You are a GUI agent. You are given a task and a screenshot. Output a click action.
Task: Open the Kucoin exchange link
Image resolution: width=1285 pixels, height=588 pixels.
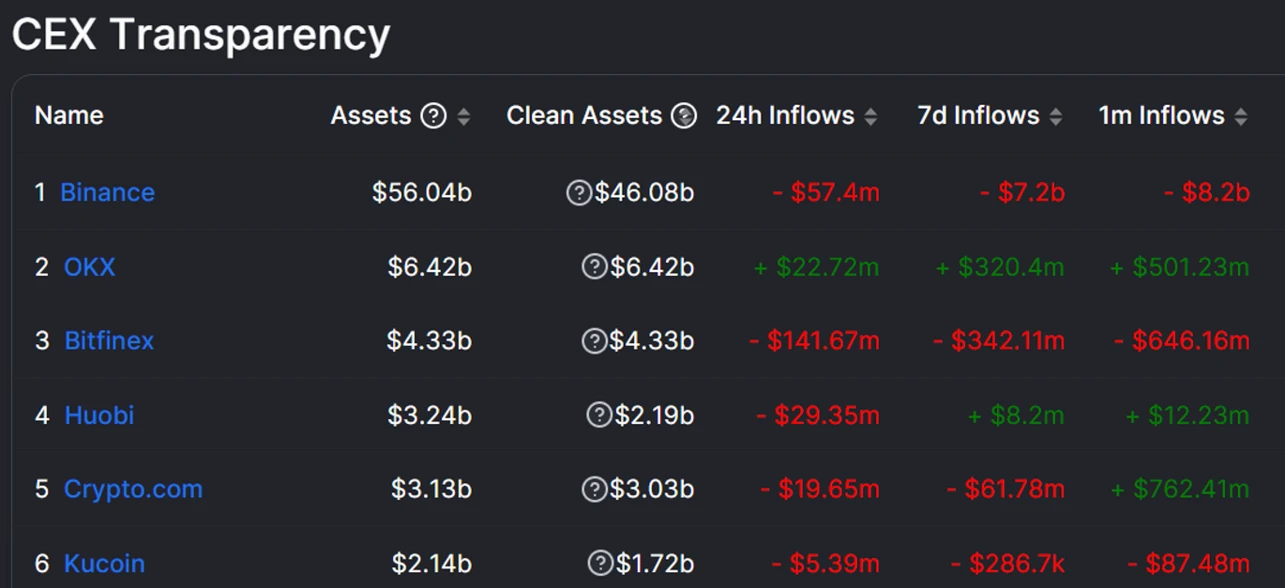pyautogui.click(x=104, y=563)
